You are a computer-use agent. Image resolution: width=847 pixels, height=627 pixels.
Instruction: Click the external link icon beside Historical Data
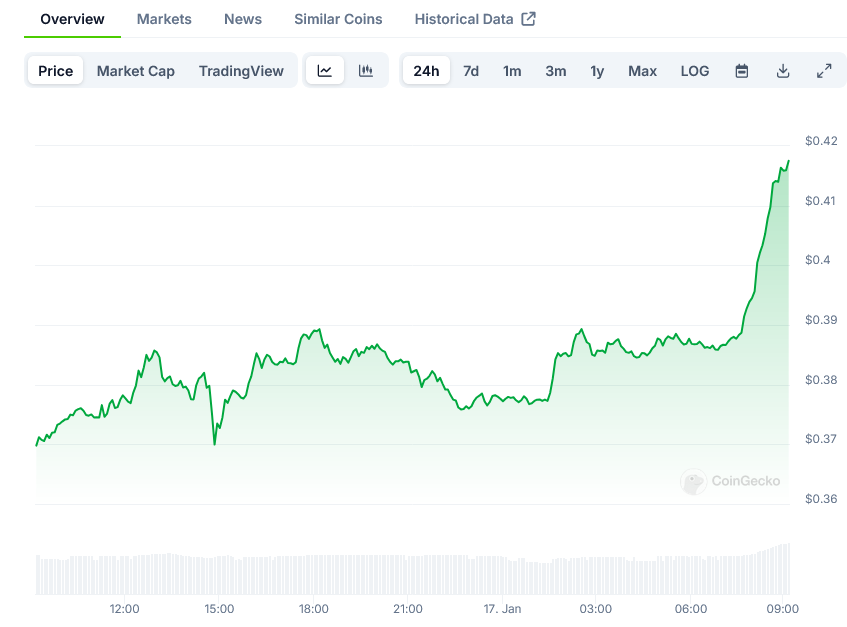point(529,19)
